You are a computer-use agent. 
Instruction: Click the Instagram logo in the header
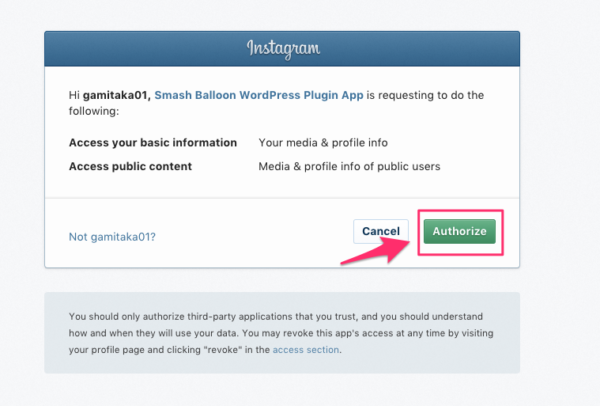click(283, 49)
